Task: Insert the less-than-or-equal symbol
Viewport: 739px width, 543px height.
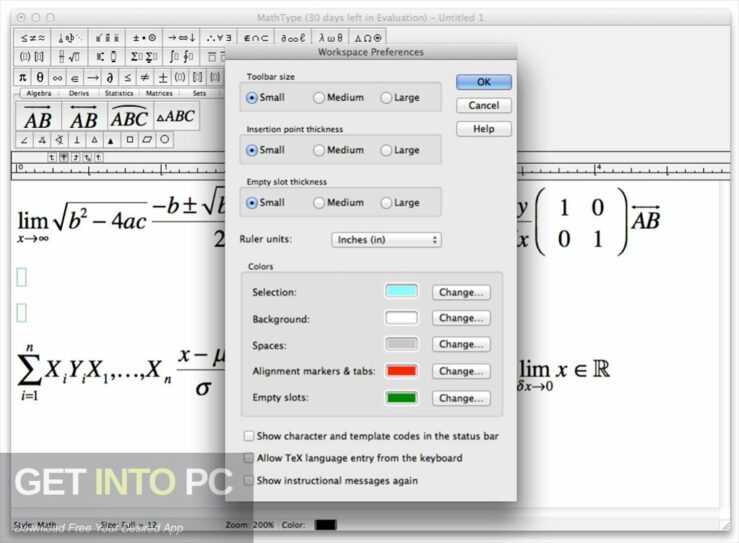Action: click(127, 77)
